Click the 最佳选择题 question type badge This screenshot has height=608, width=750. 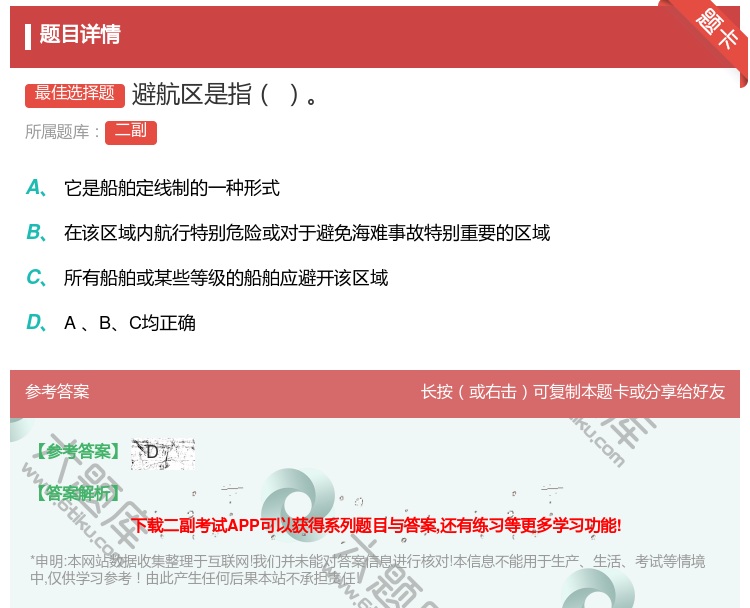click(x=75, y=95)
